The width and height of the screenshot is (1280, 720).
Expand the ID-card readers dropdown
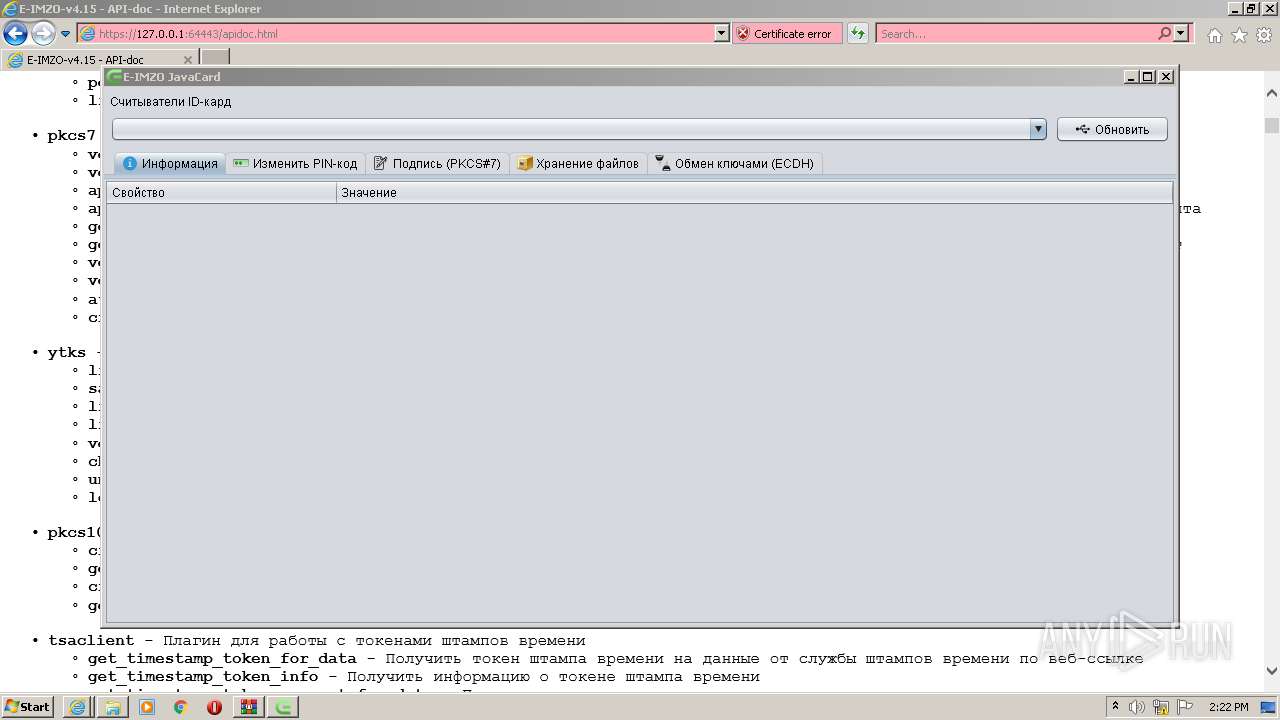(1038, 129)
